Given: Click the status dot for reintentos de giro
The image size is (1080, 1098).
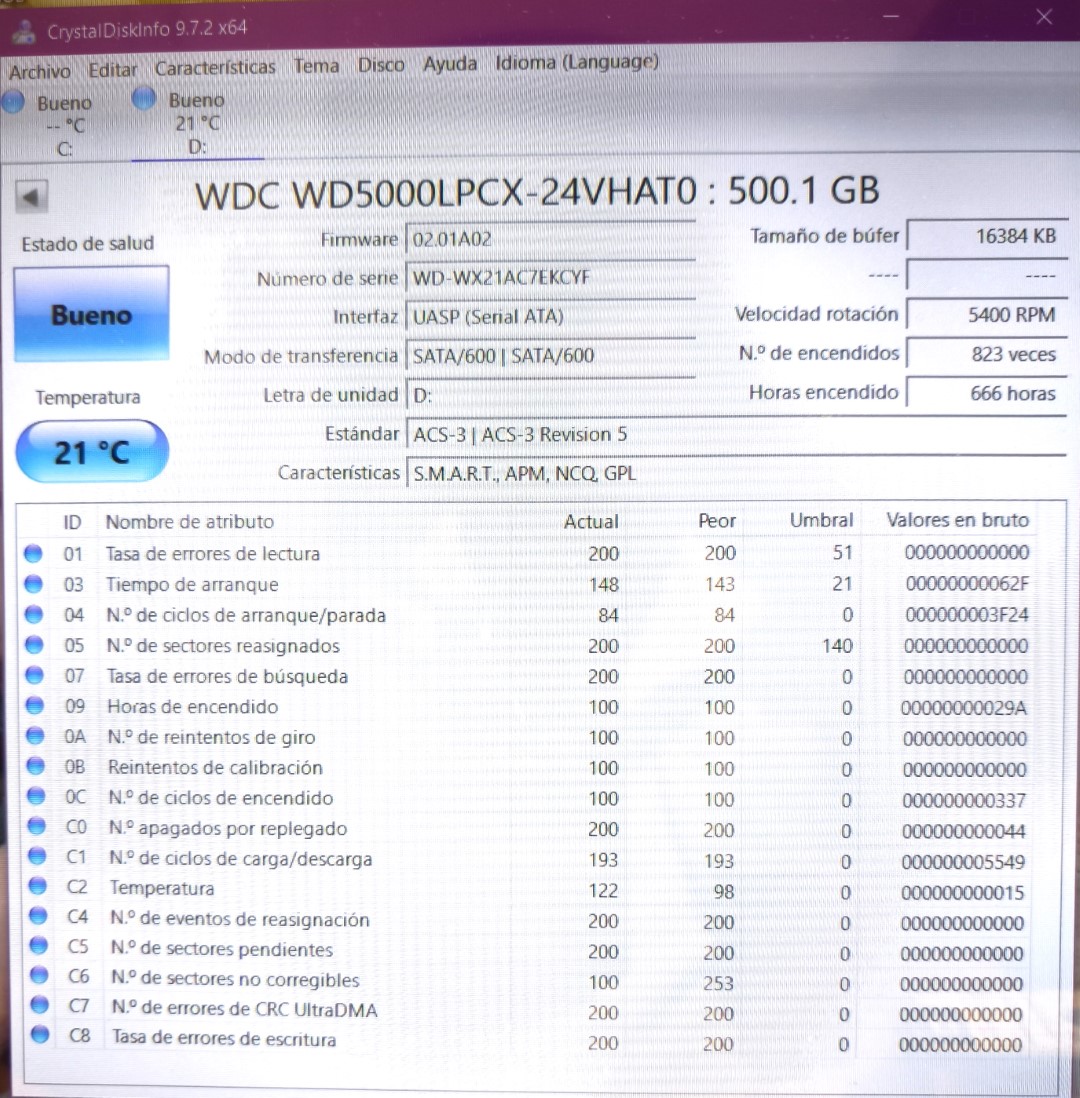Looking at the screenshot, I should (x=35, y=737).
